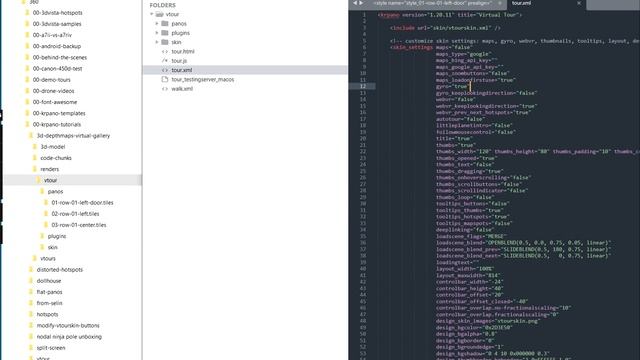Click the skin folder icon in Sublime sidebar

[x=165, y=42]
